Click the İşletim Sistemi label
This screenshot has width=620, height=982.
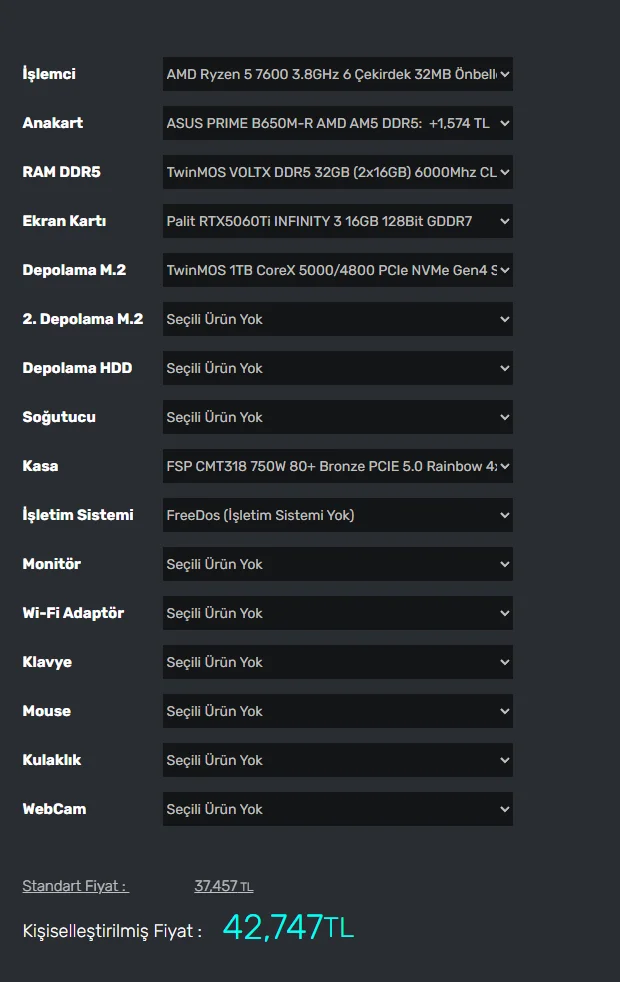pos(78,515)
